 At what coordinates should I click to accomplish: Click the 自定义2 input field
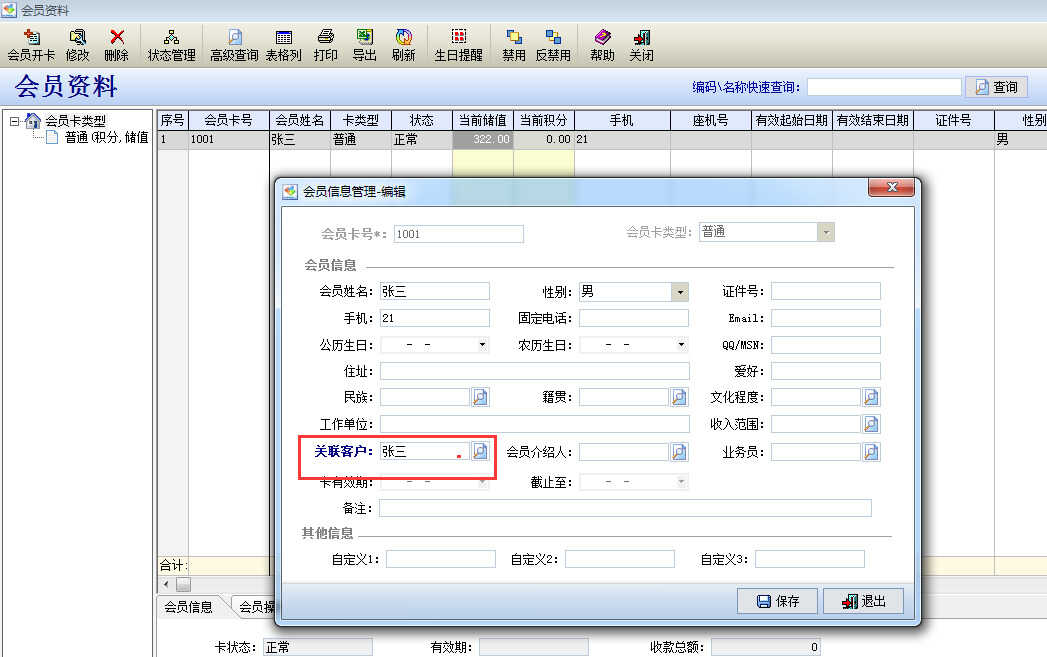[620, 559]
